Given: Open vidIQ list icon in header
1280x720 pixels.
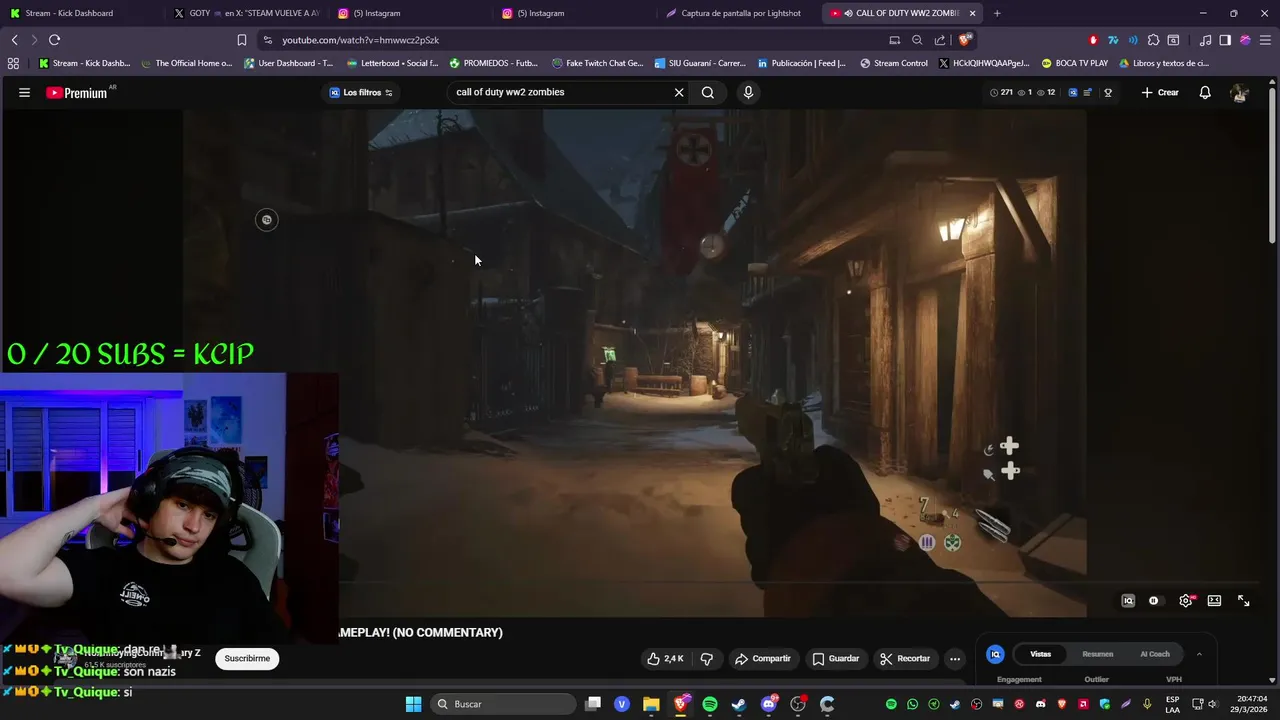Looking at the screenshot, I should click(1088, 92).
